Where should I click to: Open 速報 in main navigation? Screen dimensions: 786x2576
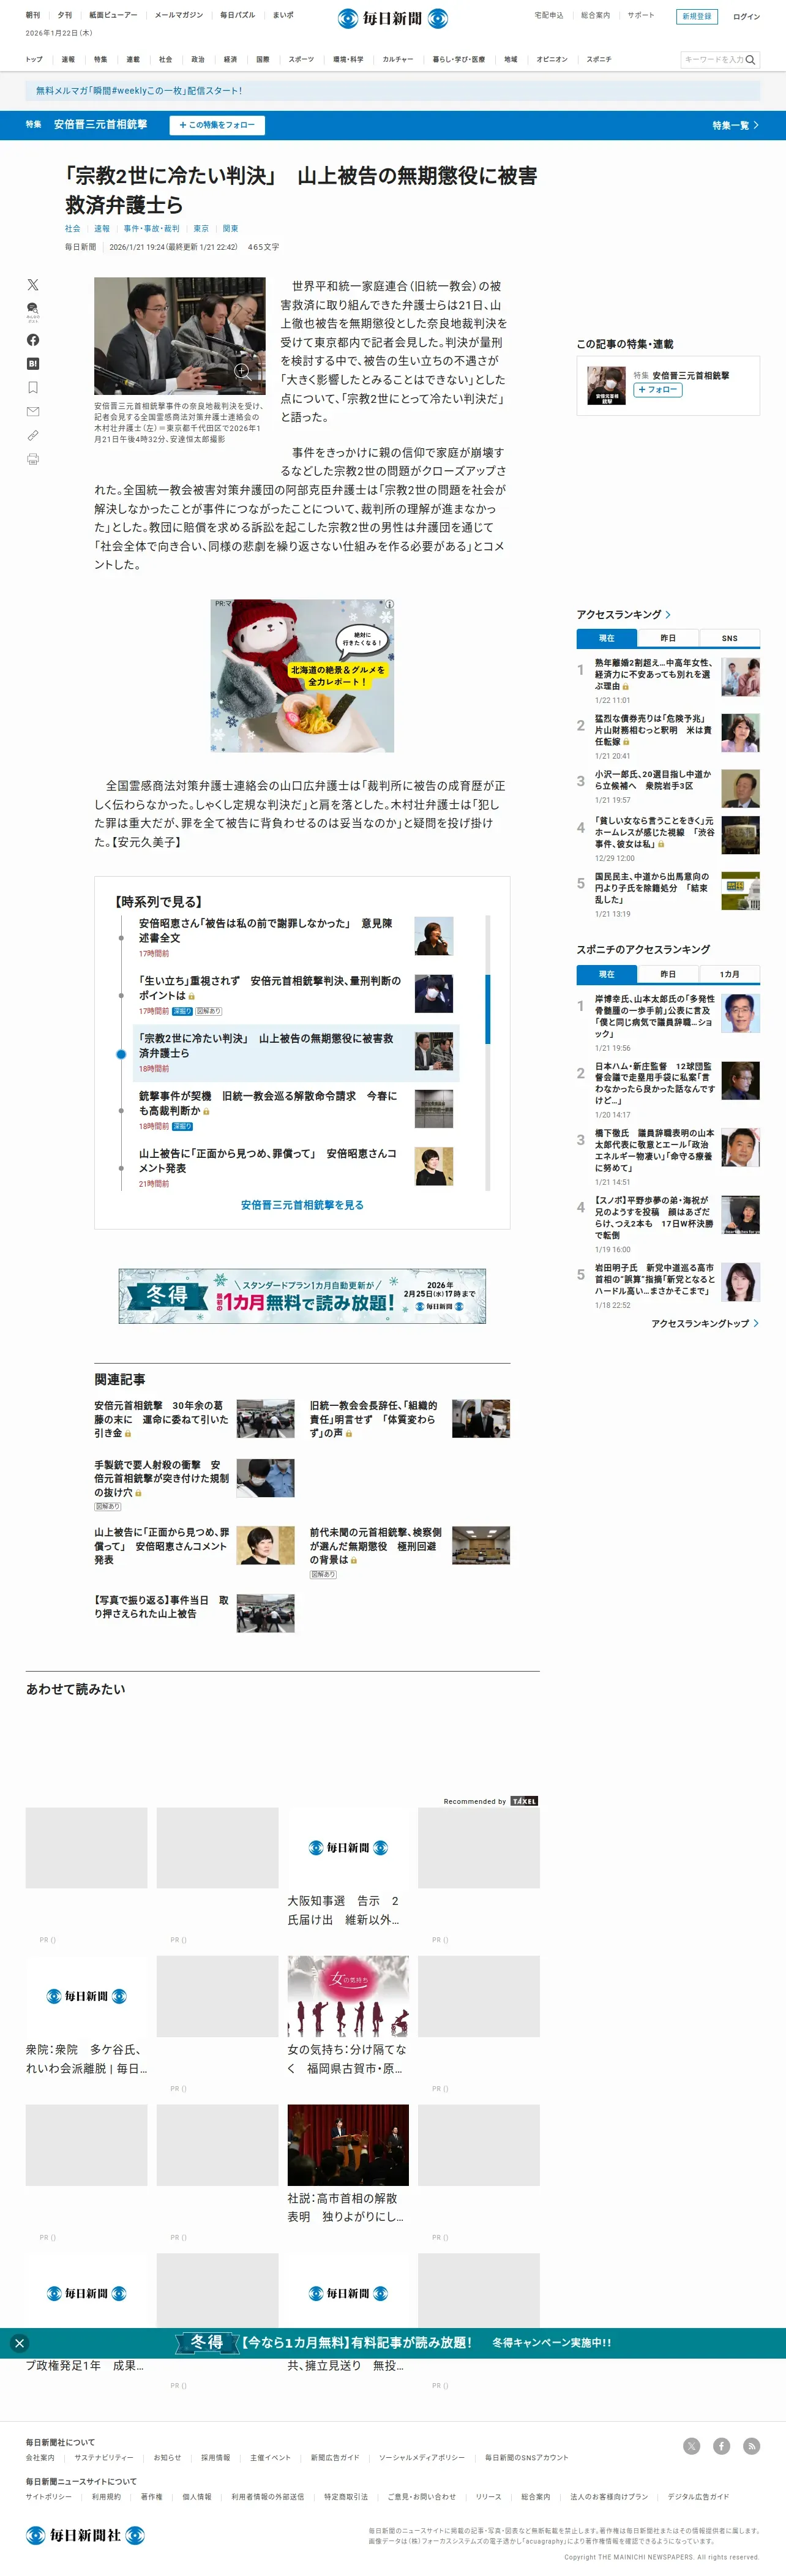[68, 60]
